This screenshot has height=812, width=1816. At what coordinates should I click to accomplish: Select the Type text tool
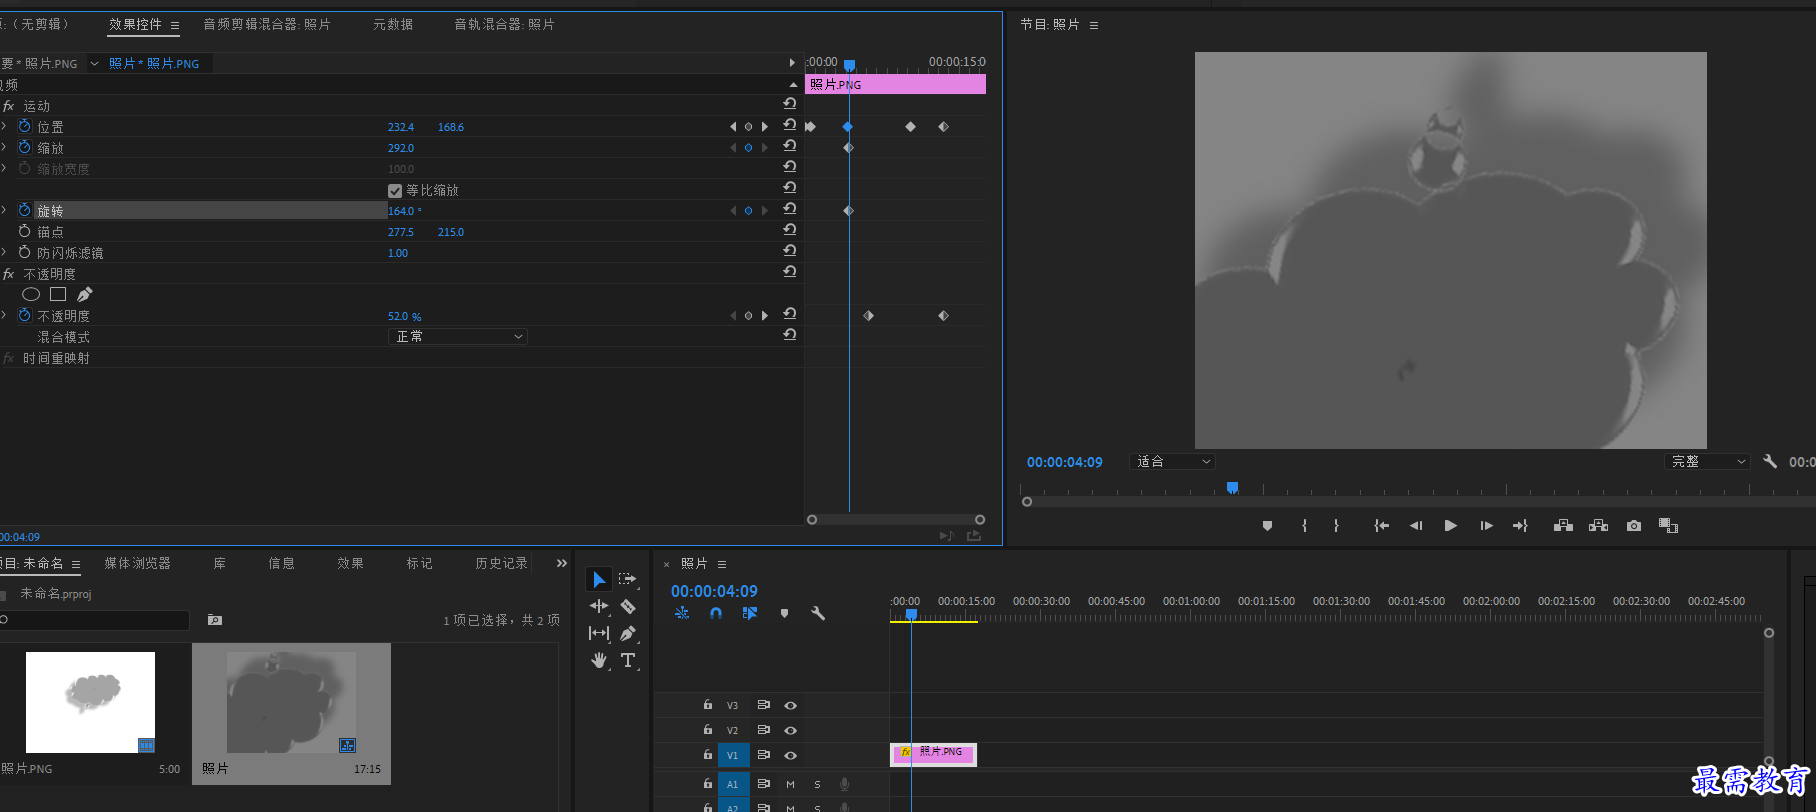[627, 660]
